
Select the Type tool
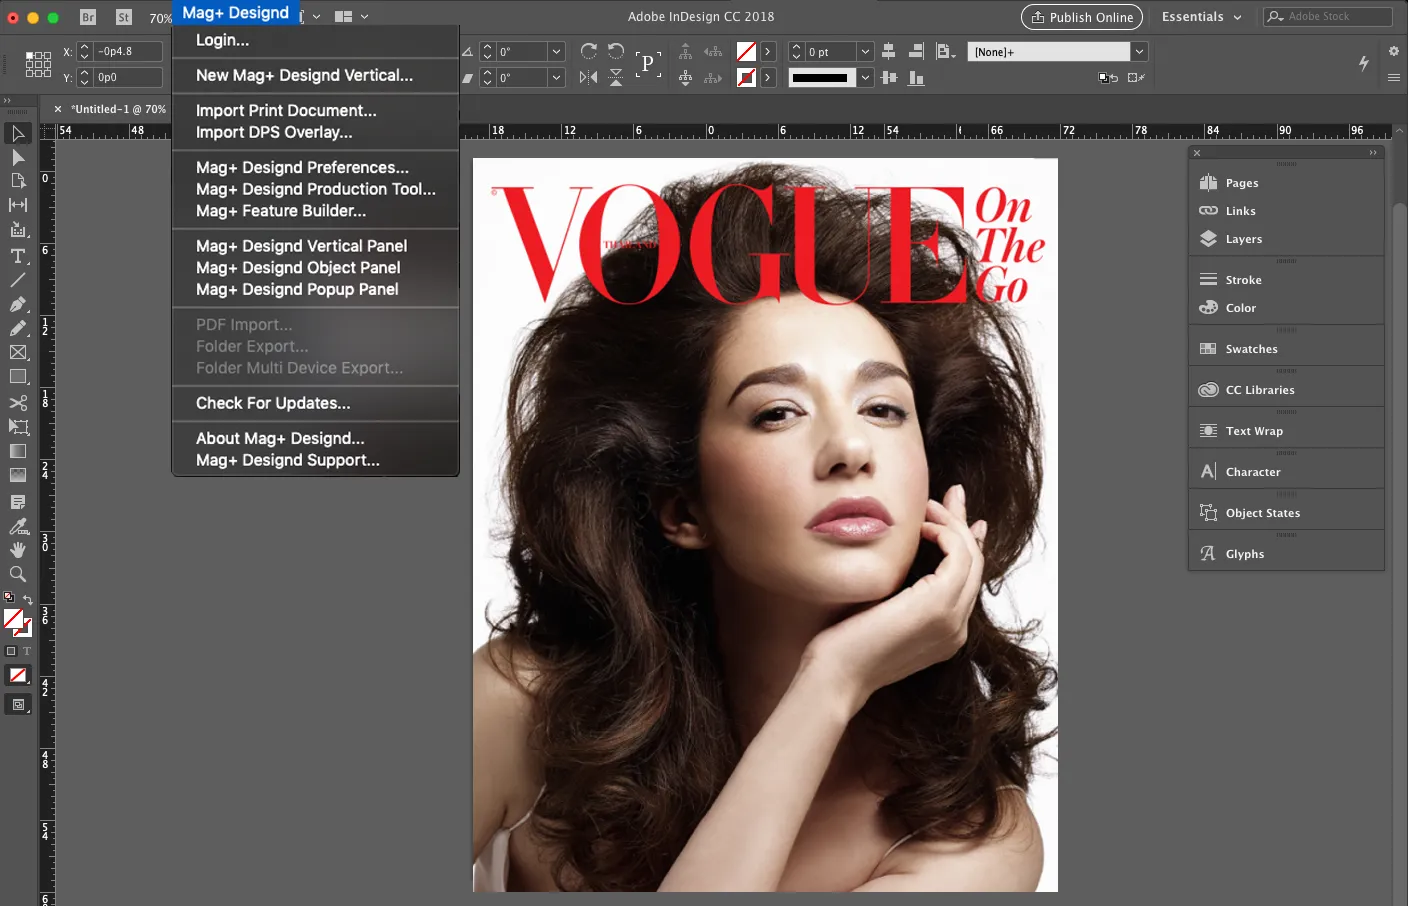(x=18, y=256)
